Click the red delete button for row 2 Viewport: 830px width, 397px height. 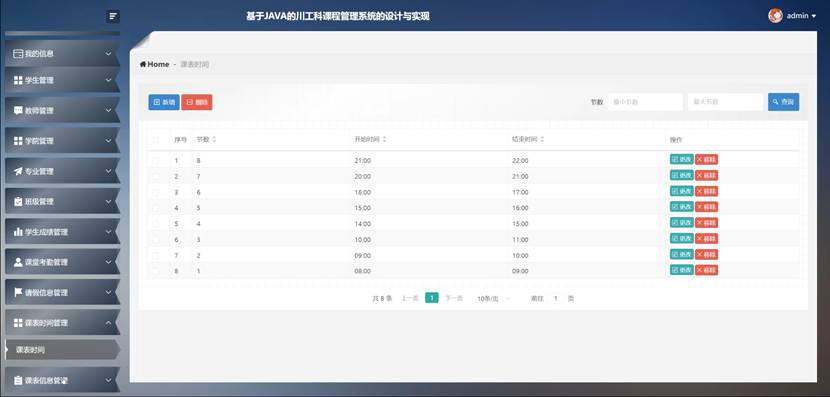707,175
